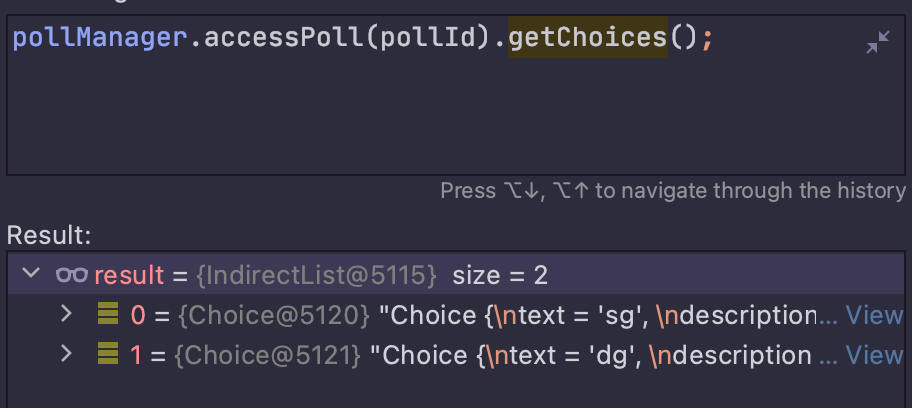
Task: Place cursor in highlighted getChoices method
Action: pyautogui.click(x=587, y=40)
